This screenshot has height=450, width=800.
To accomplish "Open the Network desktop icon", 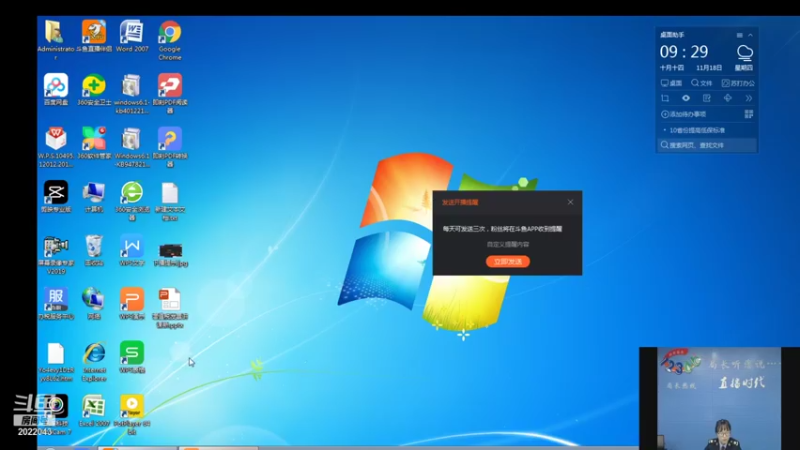I will click(94, 303).
